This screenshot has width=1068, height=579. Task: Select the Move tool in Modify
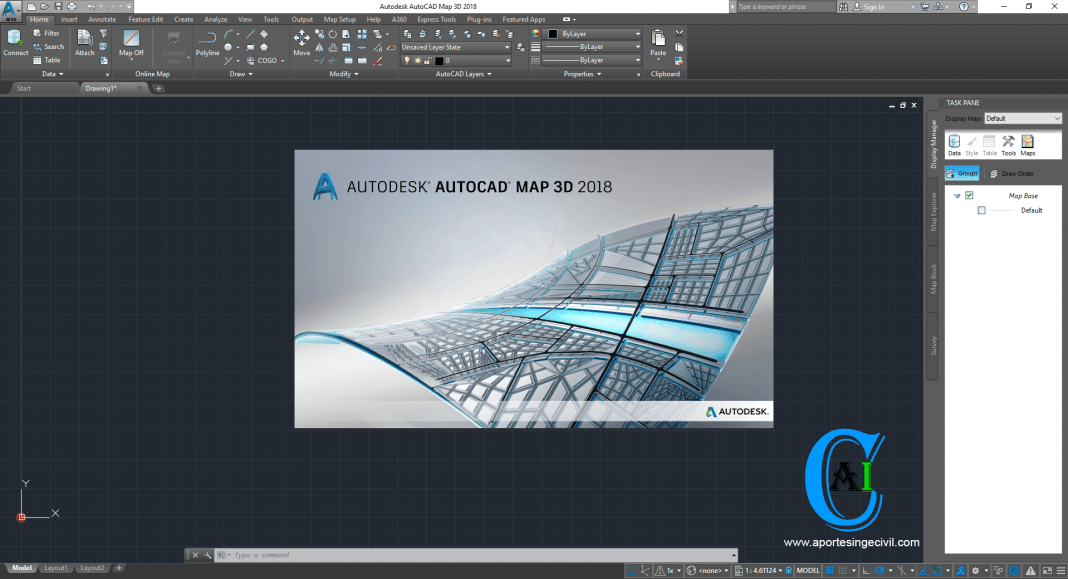pos(302,42)
